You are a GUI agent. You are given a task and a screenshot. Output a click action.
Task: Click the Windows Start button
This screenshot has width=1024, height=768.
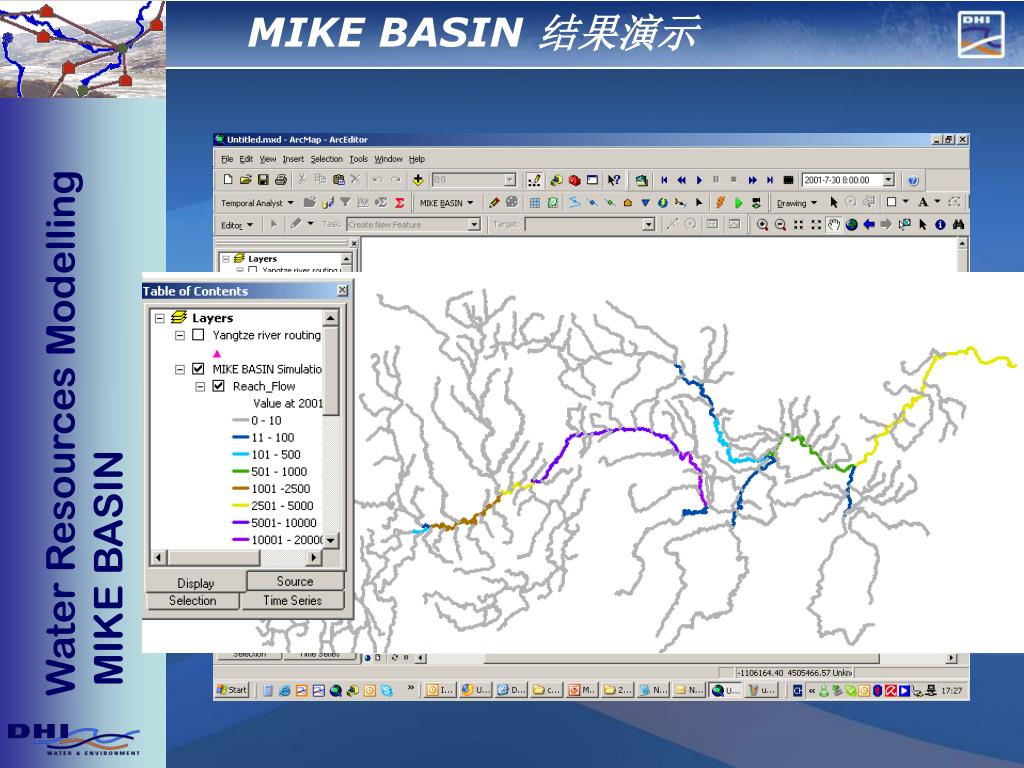click(x=232, y=690)
